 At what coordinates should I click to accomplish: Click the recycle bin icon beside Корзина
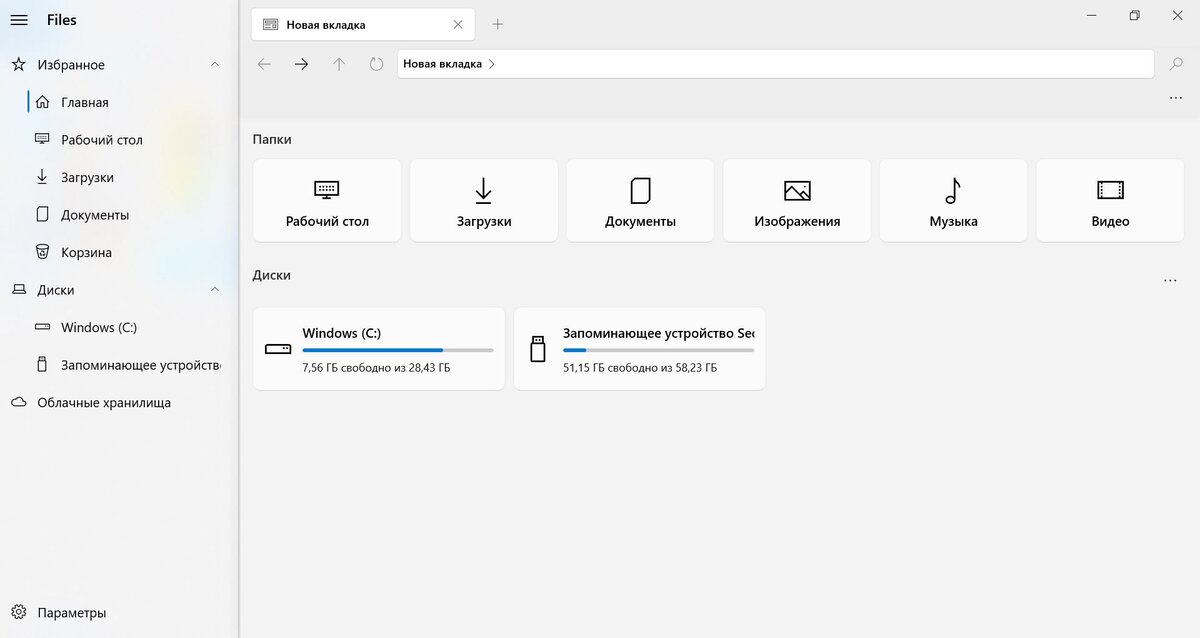pos(42,252)
